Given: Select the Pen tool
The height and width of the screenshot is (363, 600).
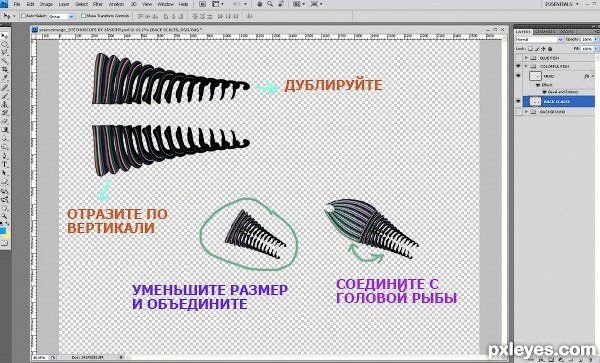Looking at the screenshot, I should (x=5, y=156).
